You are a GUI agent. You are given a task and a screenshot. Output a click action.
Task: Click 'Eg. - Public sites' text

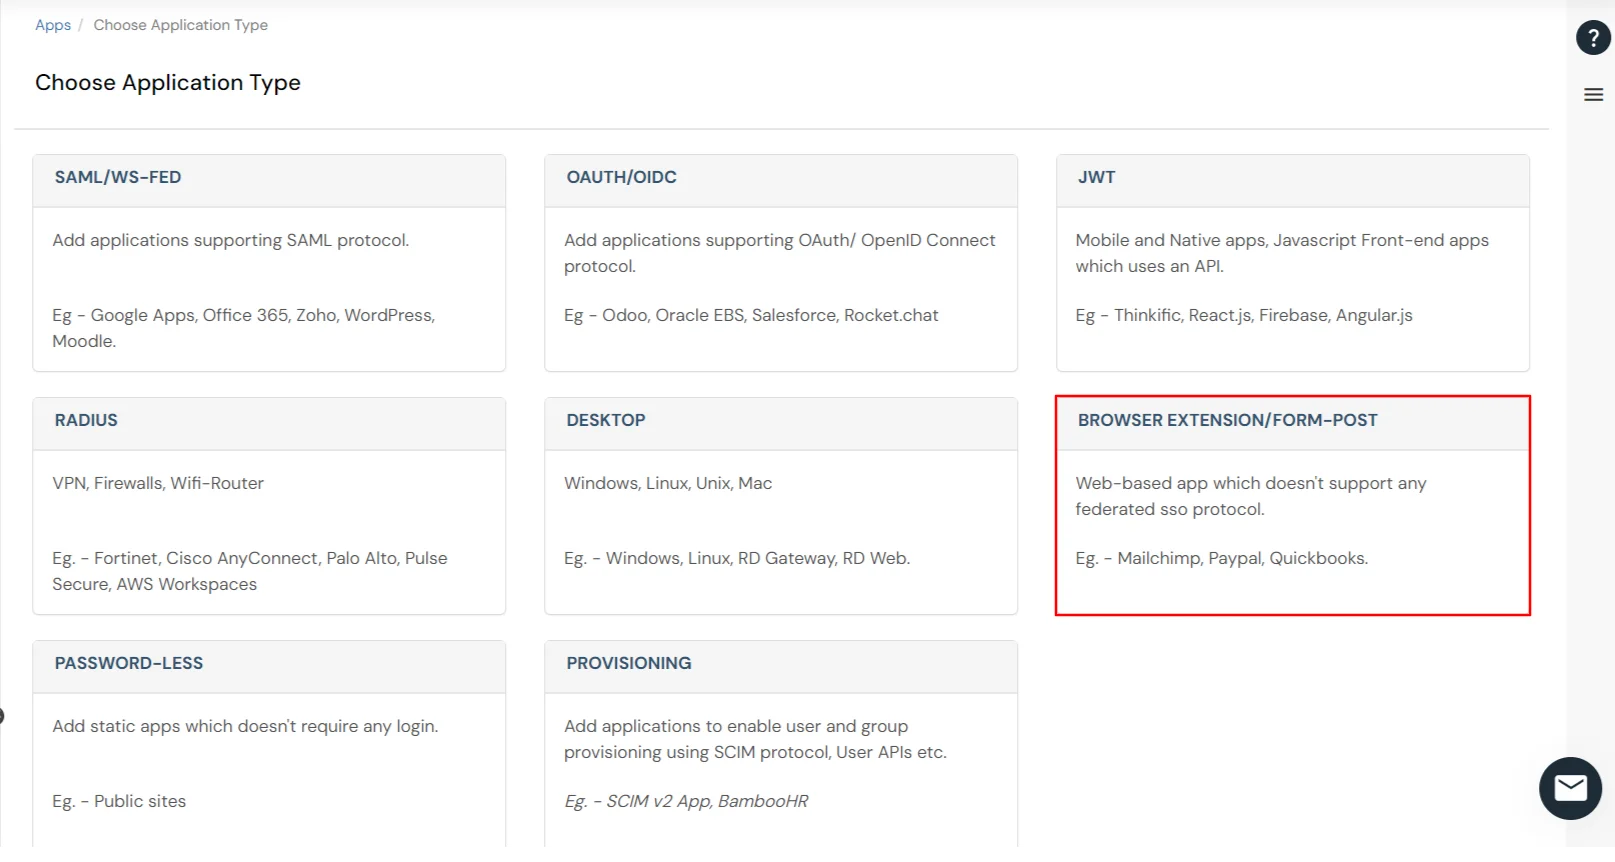click(x=119, y=801)
